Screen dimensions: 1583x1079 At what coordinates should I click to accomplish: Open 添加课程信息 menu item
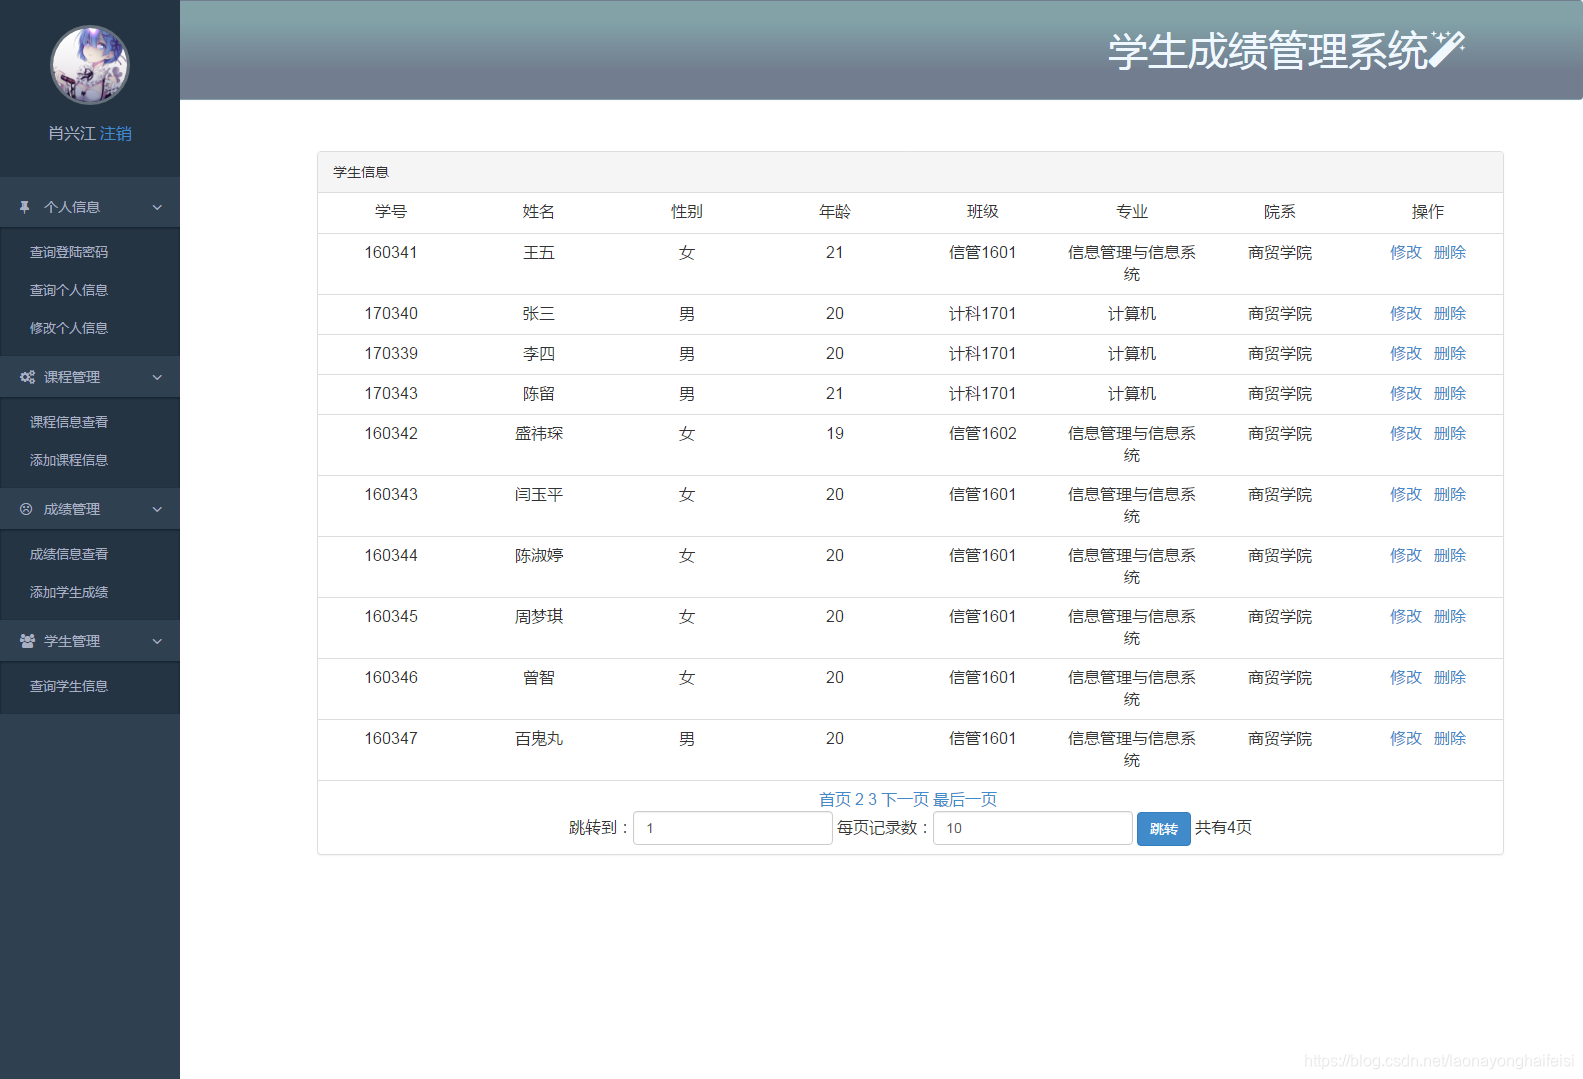[x=69, y=460]
